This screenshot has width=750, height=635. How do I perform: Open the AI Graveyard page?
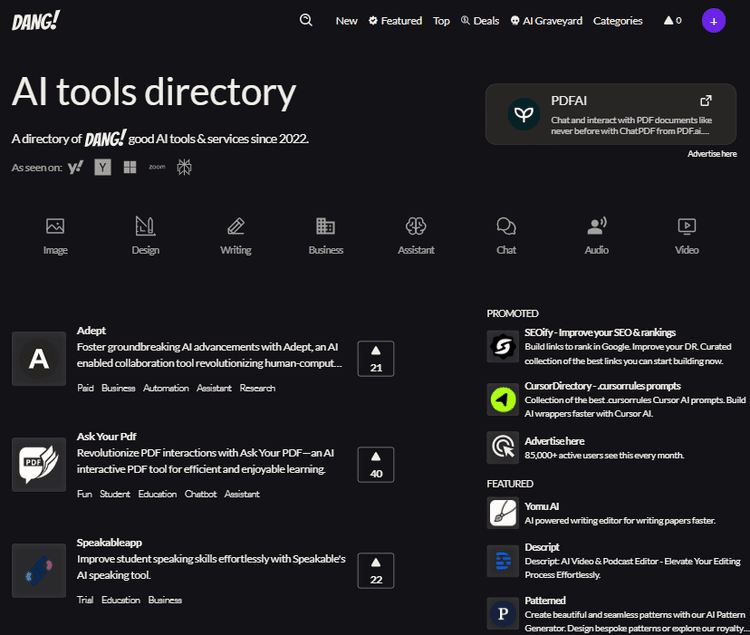click(x=546, y=21)
